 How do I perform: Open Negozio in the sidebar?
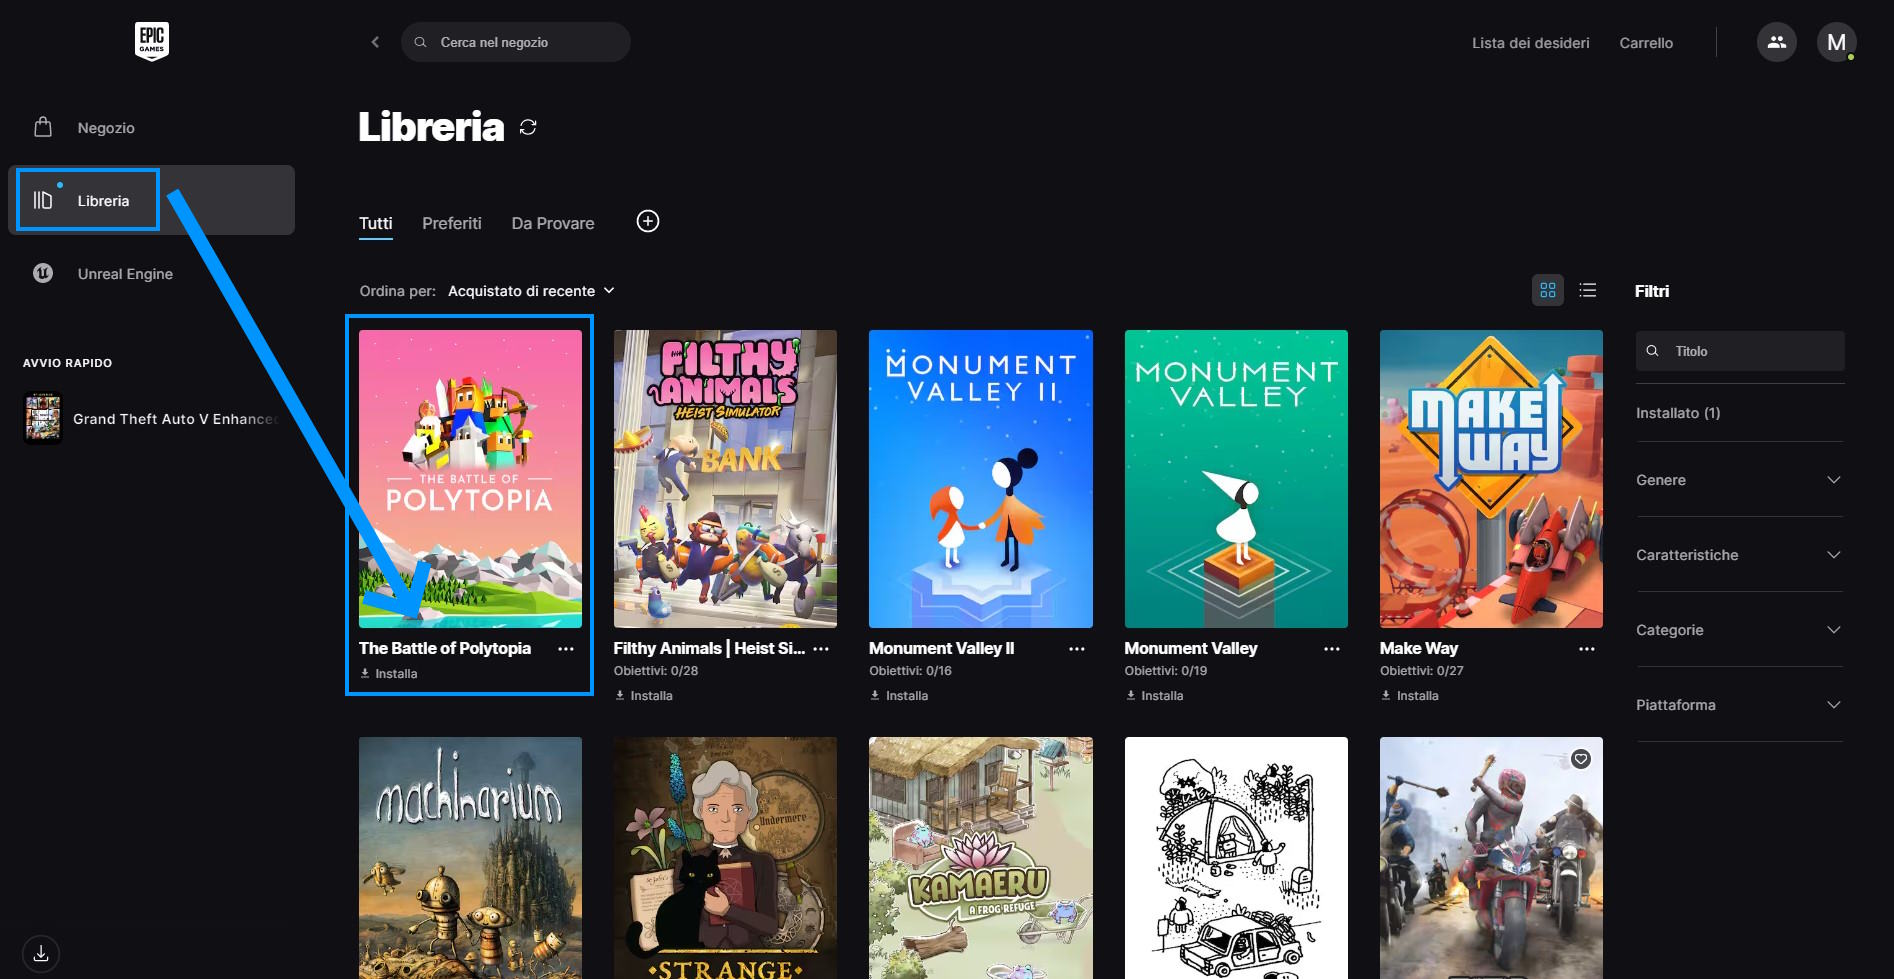(x=151, y=127)
